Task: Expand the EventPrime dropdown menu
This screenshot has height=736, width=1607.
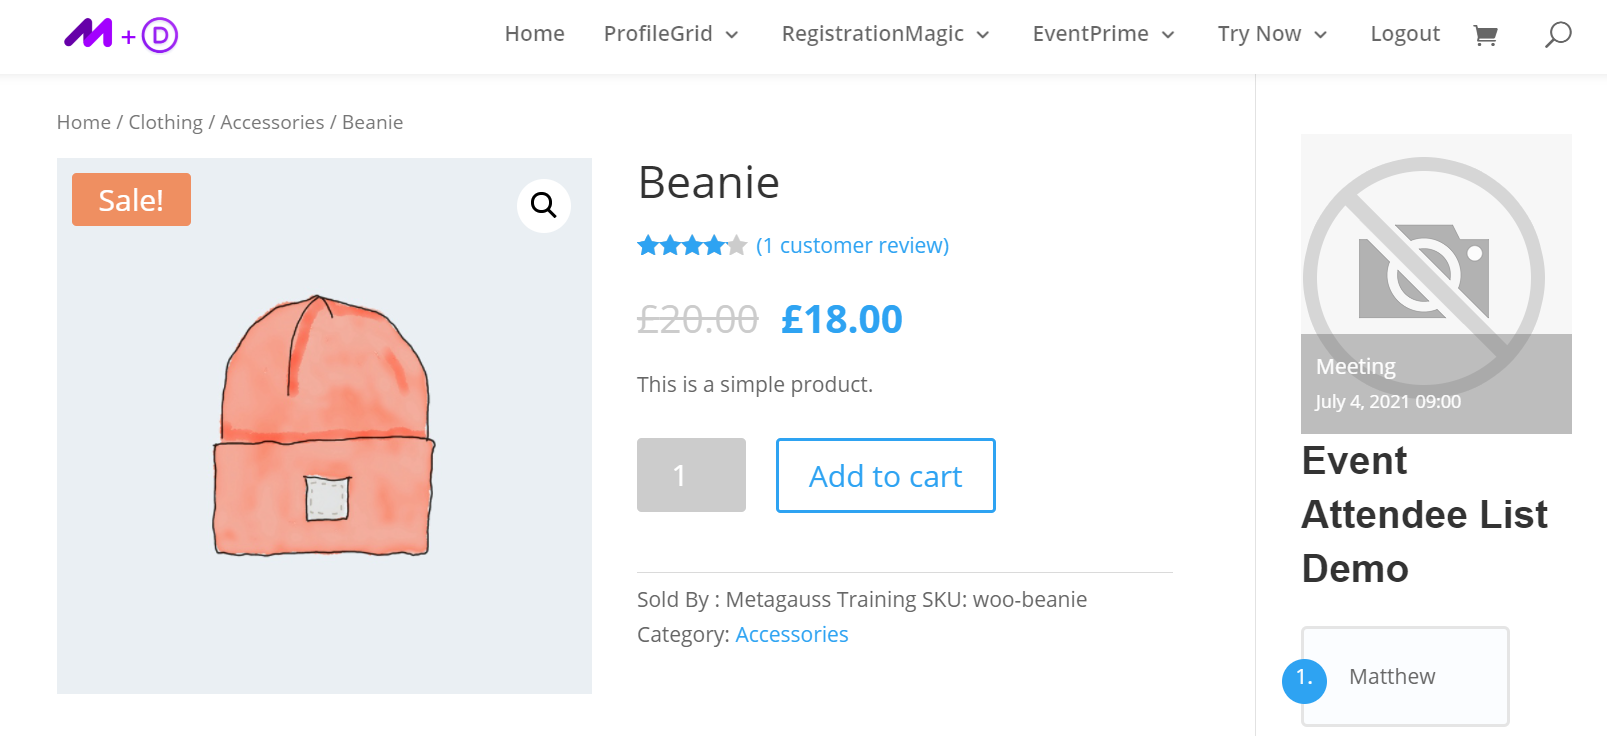Action: tap(1103, 34)
